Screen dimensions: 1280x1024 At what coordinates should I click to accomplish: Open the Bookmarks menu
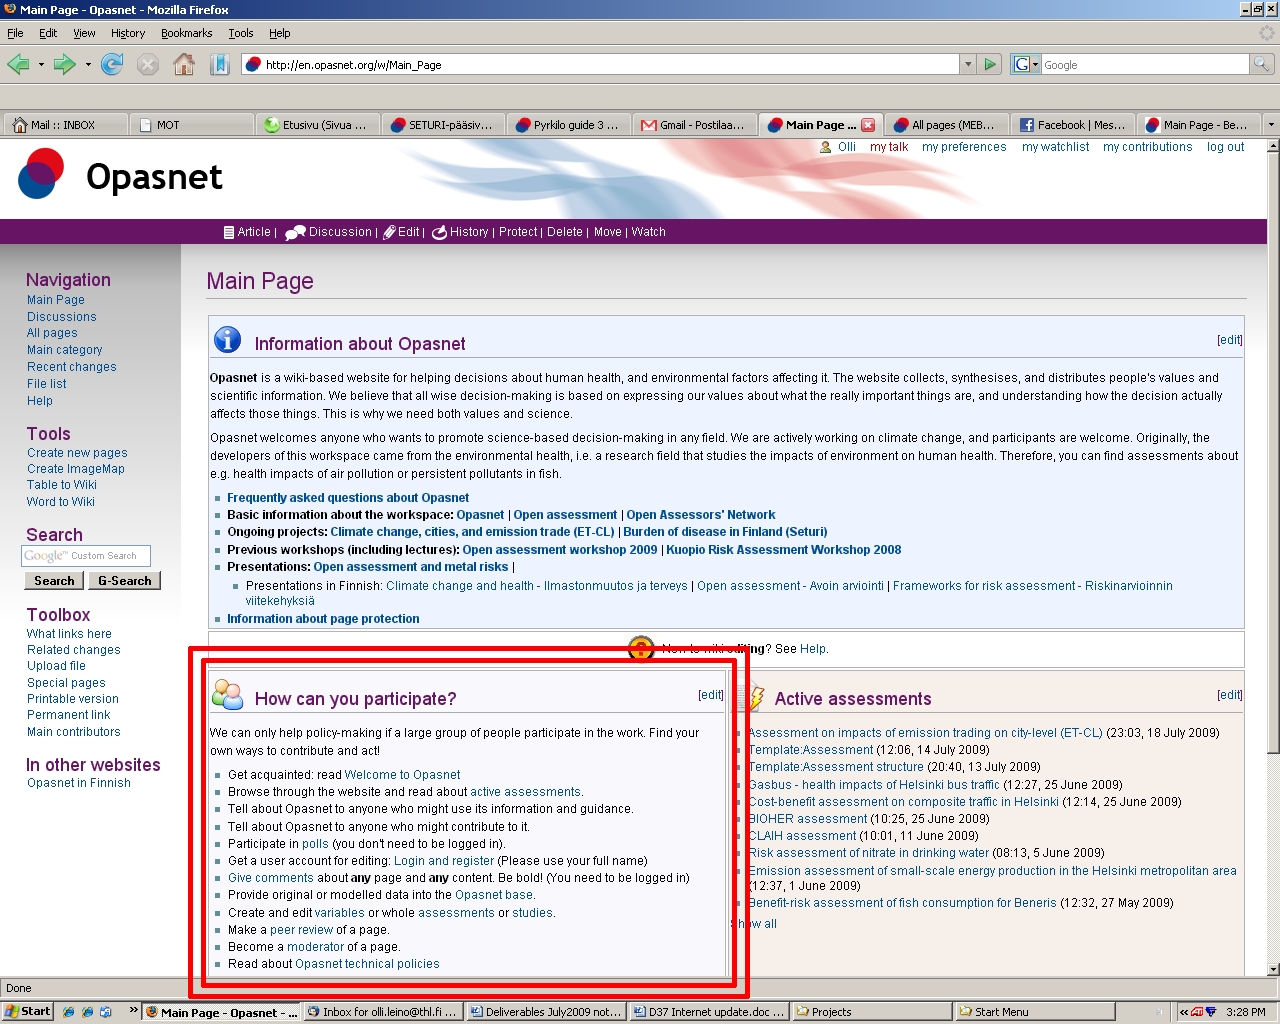(186, 33)
